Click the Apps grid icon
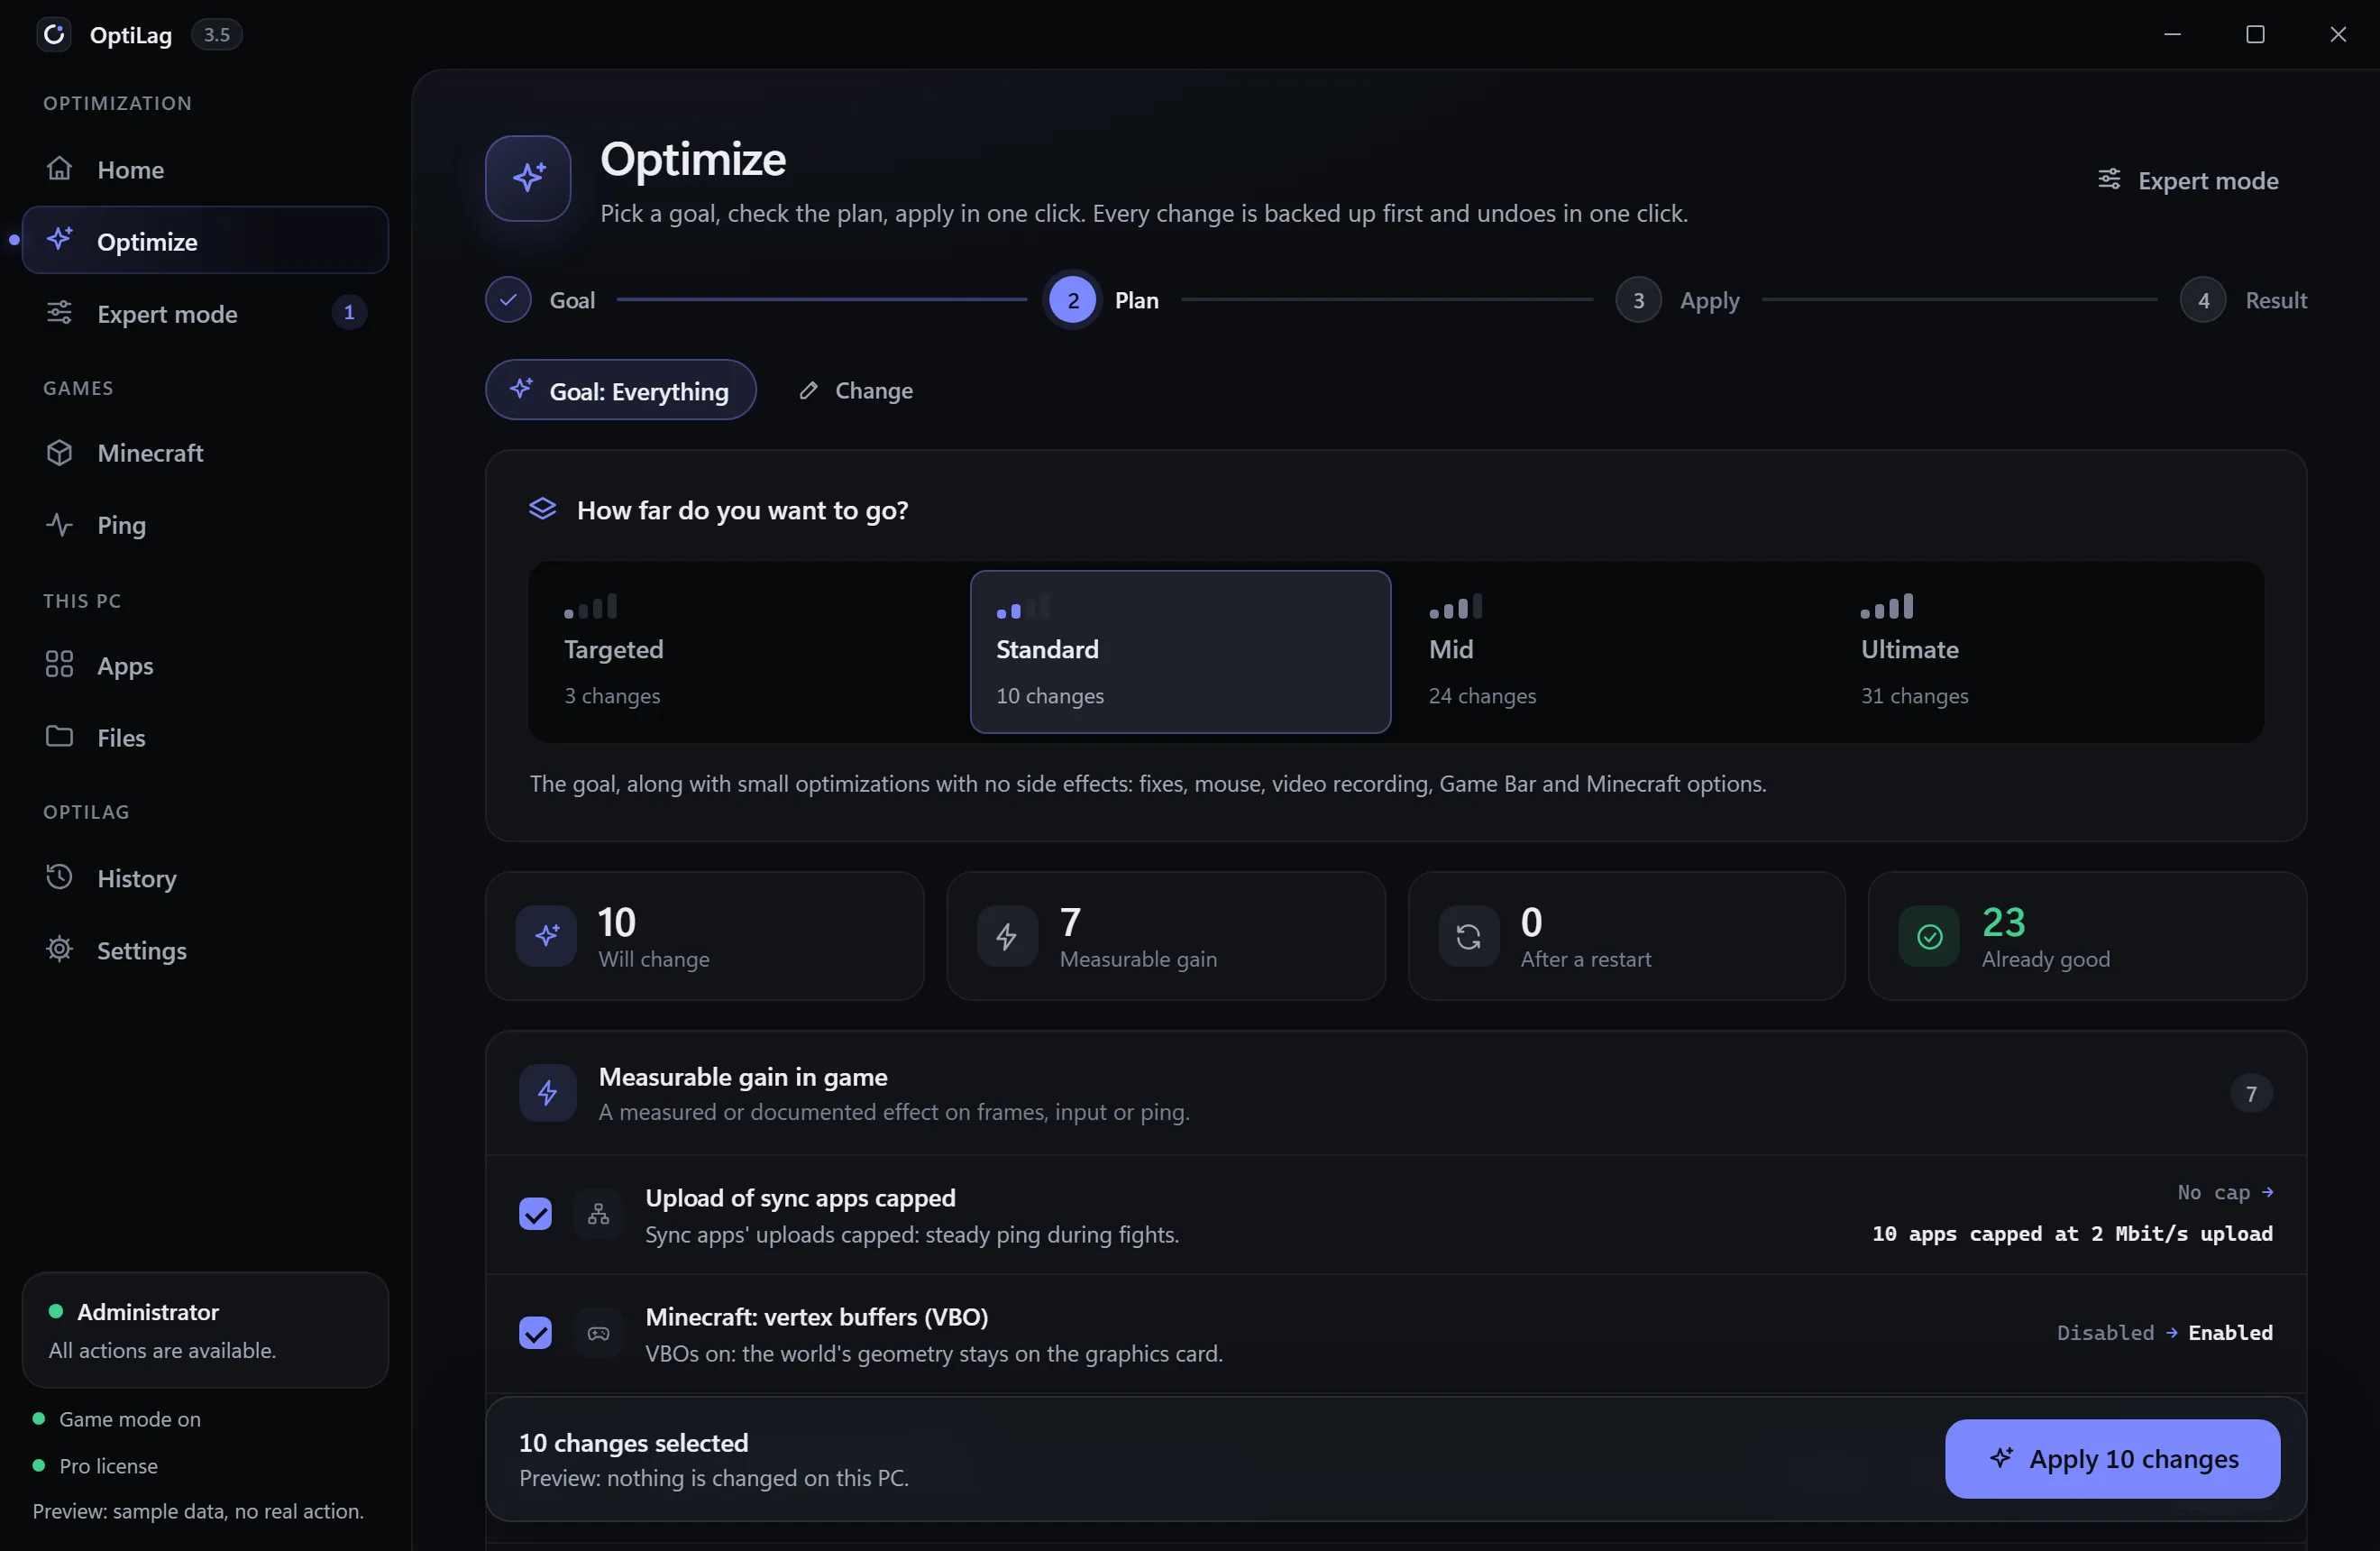Viewport: 2380px width, 1551px height. (59, 665)
